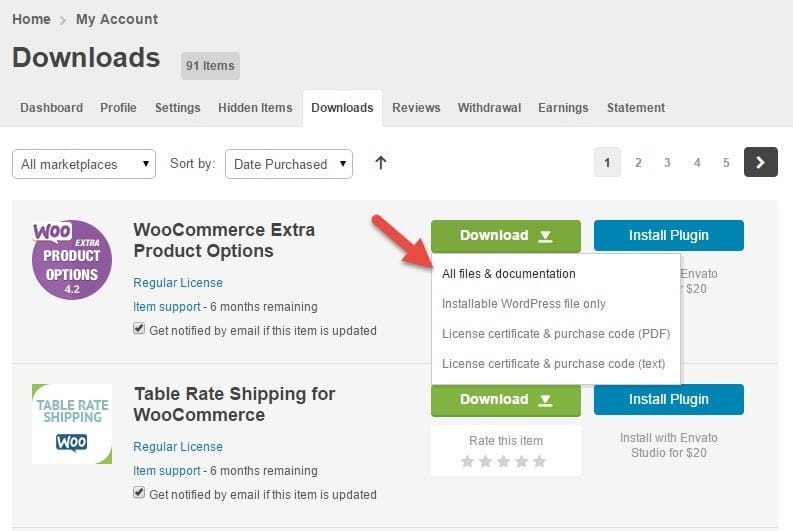This screenshot has height=531, width=793.
Task: Select License certificate & purchase code (text)
Action: [553, 364]
